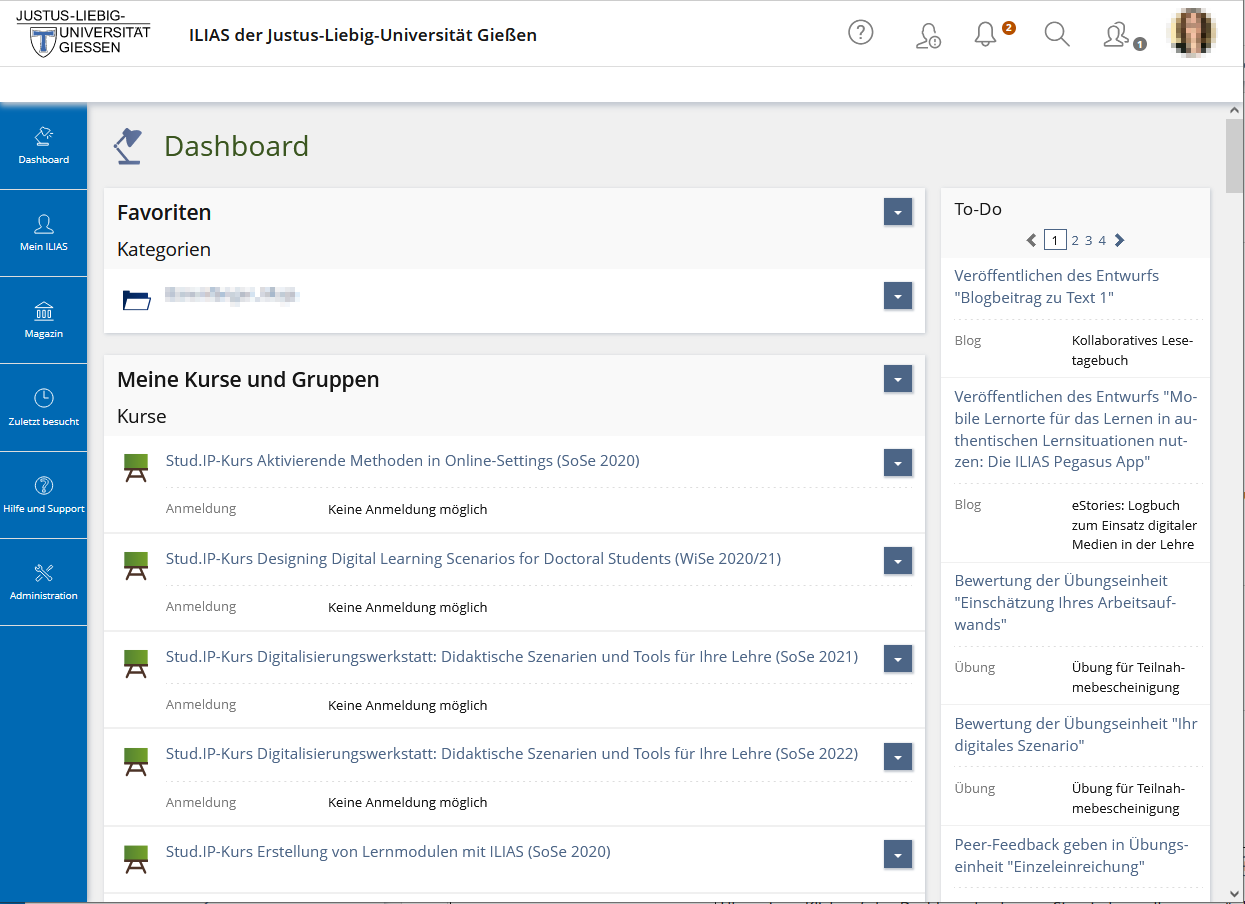Viewport: 1245px width, 904px height.
Task: Open Zuletzt besucht in sidebar
Action: click(44, 407)
